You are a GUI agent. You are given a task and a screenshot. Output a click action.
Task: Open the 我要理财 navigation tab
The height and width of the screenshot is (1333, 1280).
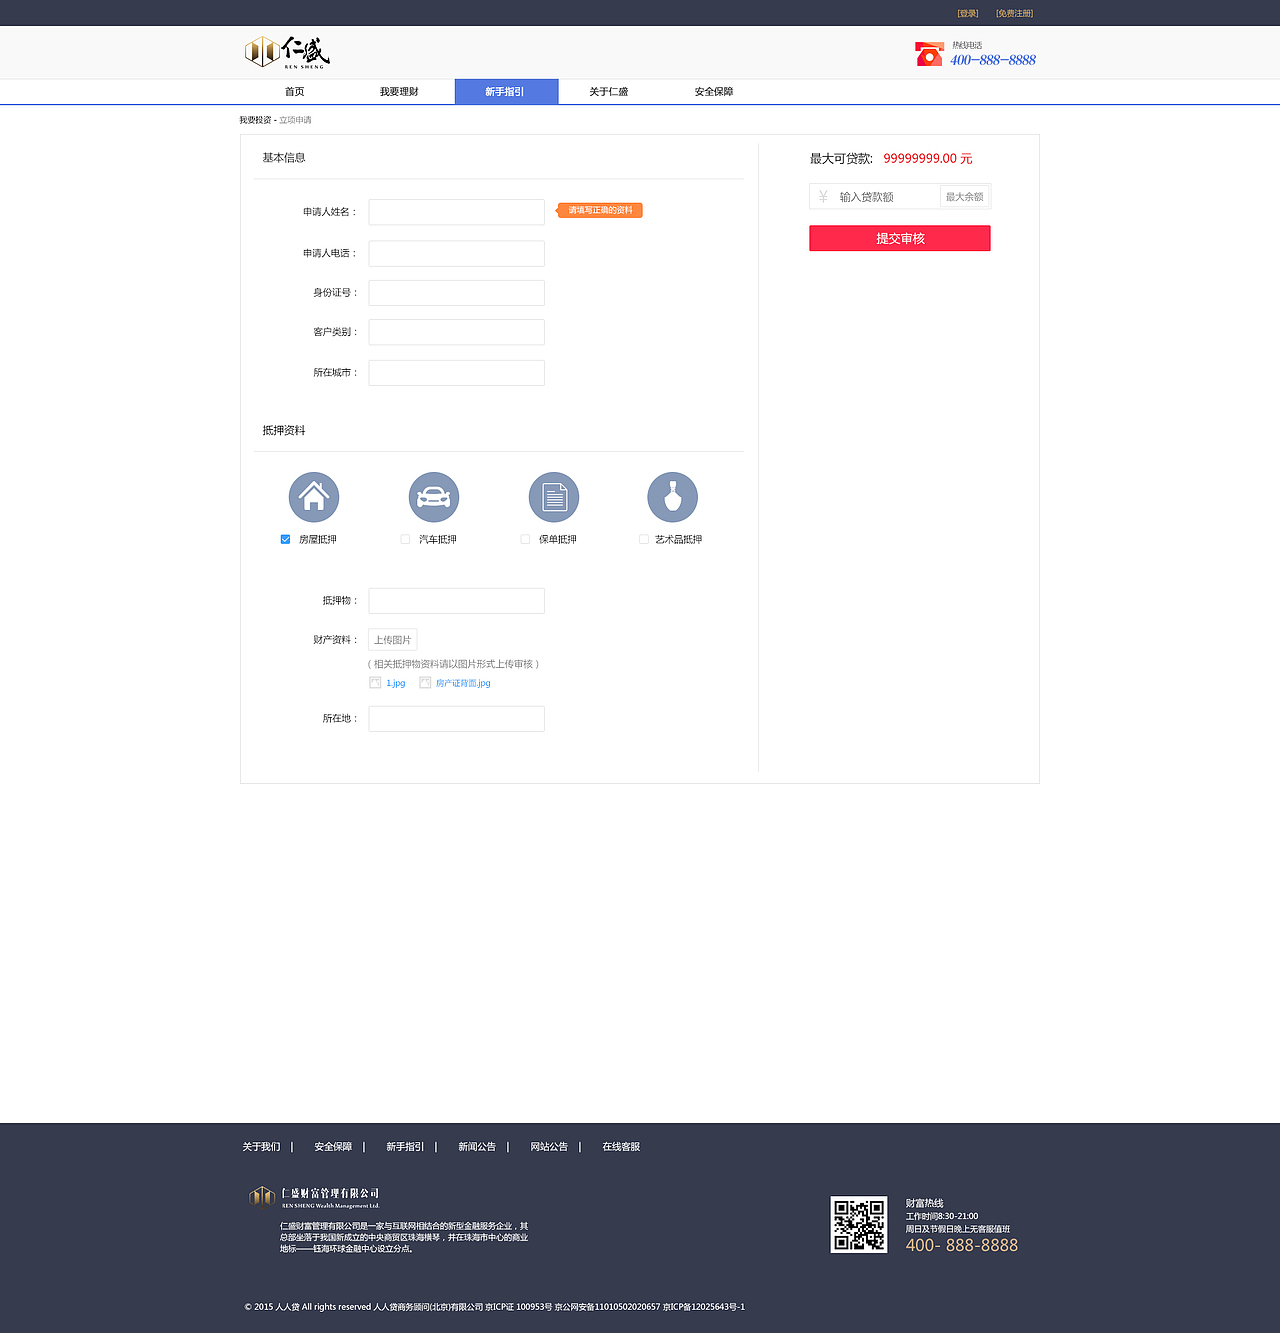tap(399, 92)
